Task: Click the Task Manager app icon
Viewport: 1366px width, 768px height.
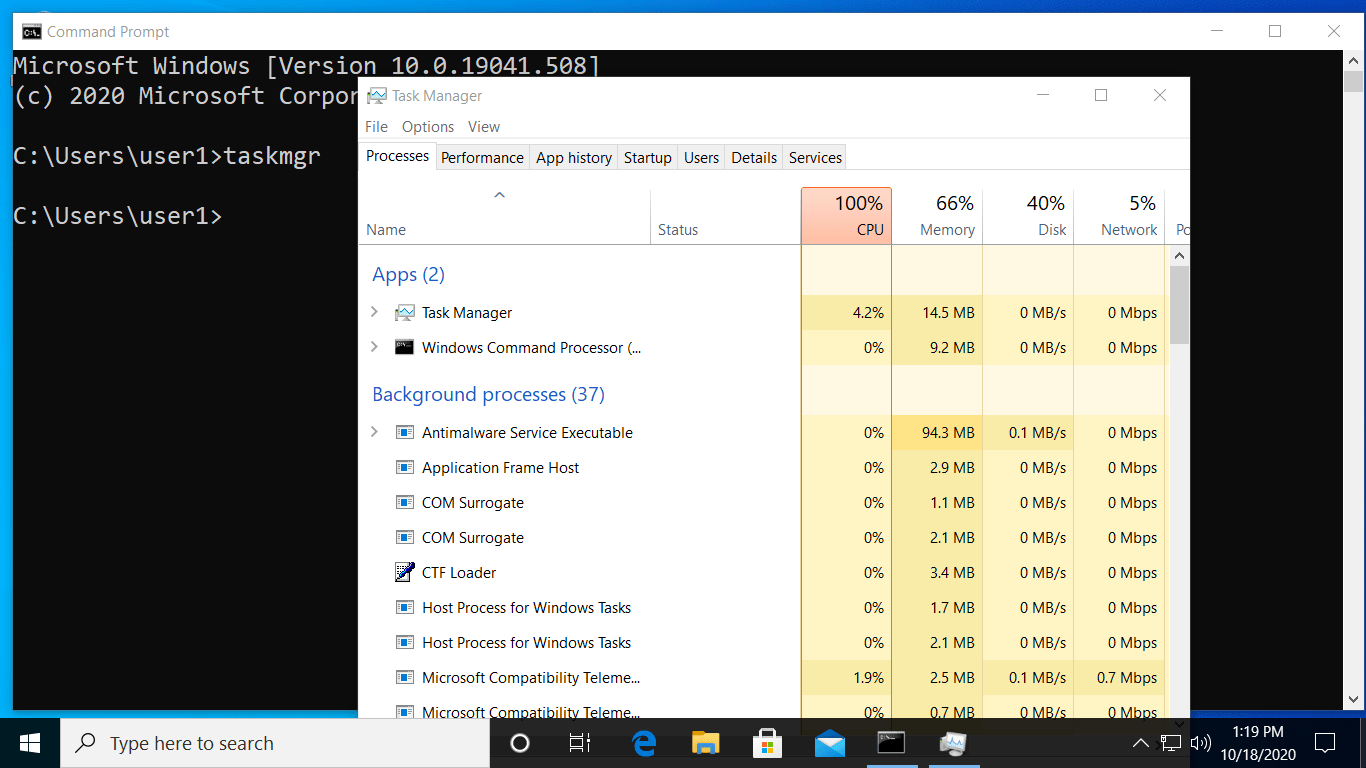Action: point(405,312)
